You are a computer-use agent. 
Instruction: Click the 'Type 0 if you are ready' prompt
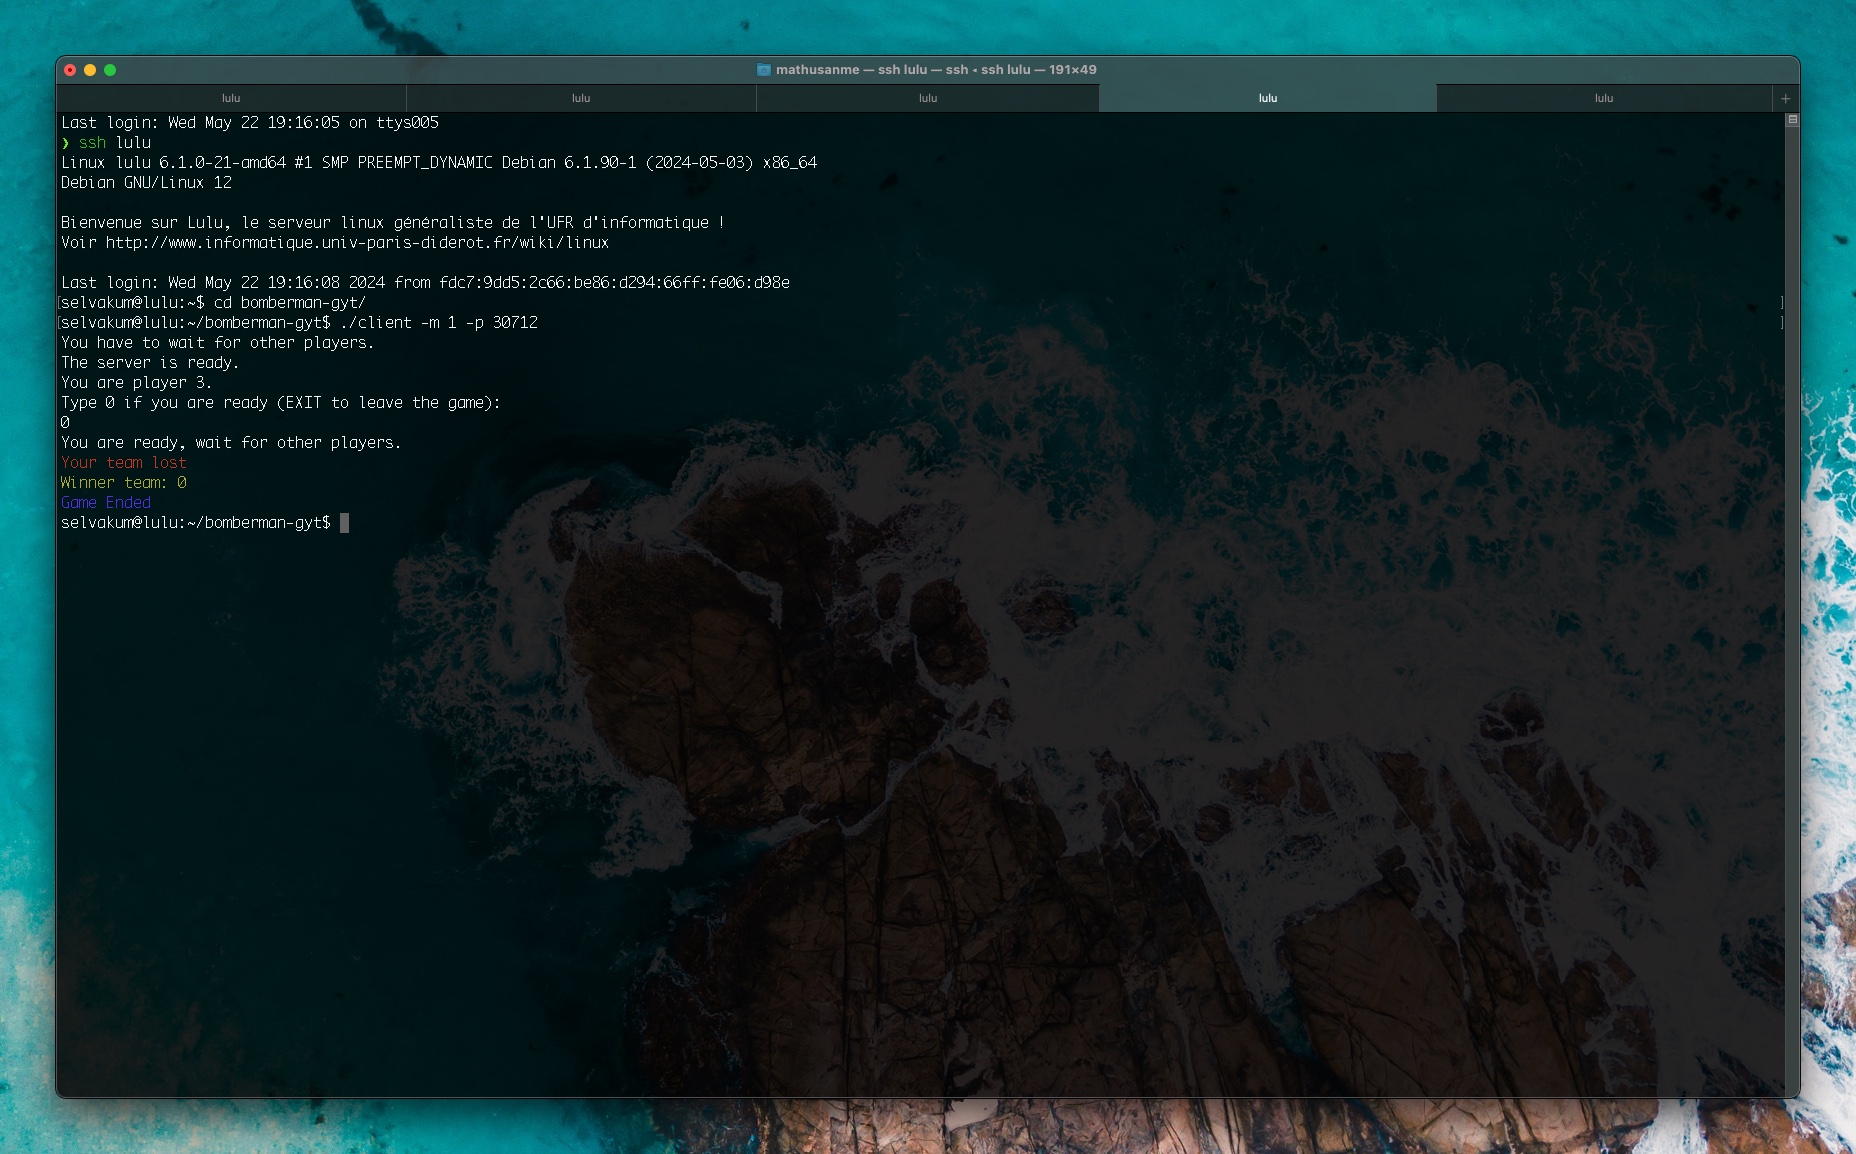(281, 403)
